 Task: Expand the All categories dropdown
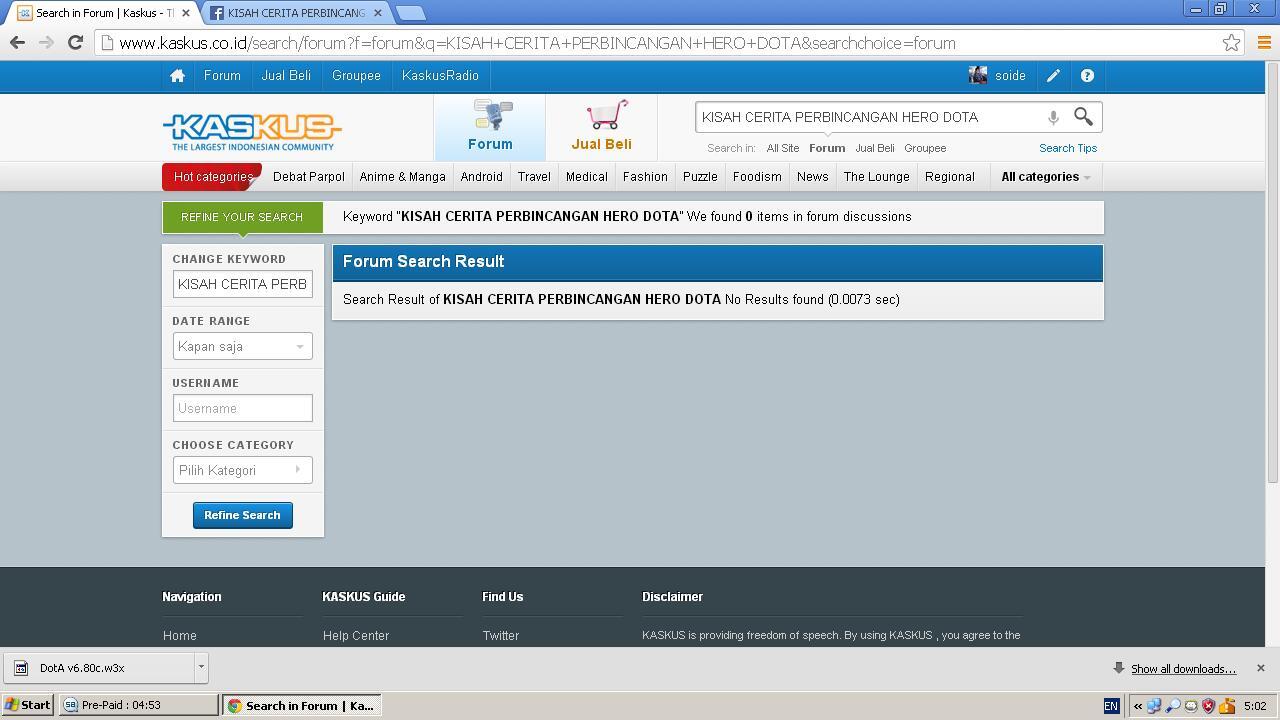(1046, 177)
